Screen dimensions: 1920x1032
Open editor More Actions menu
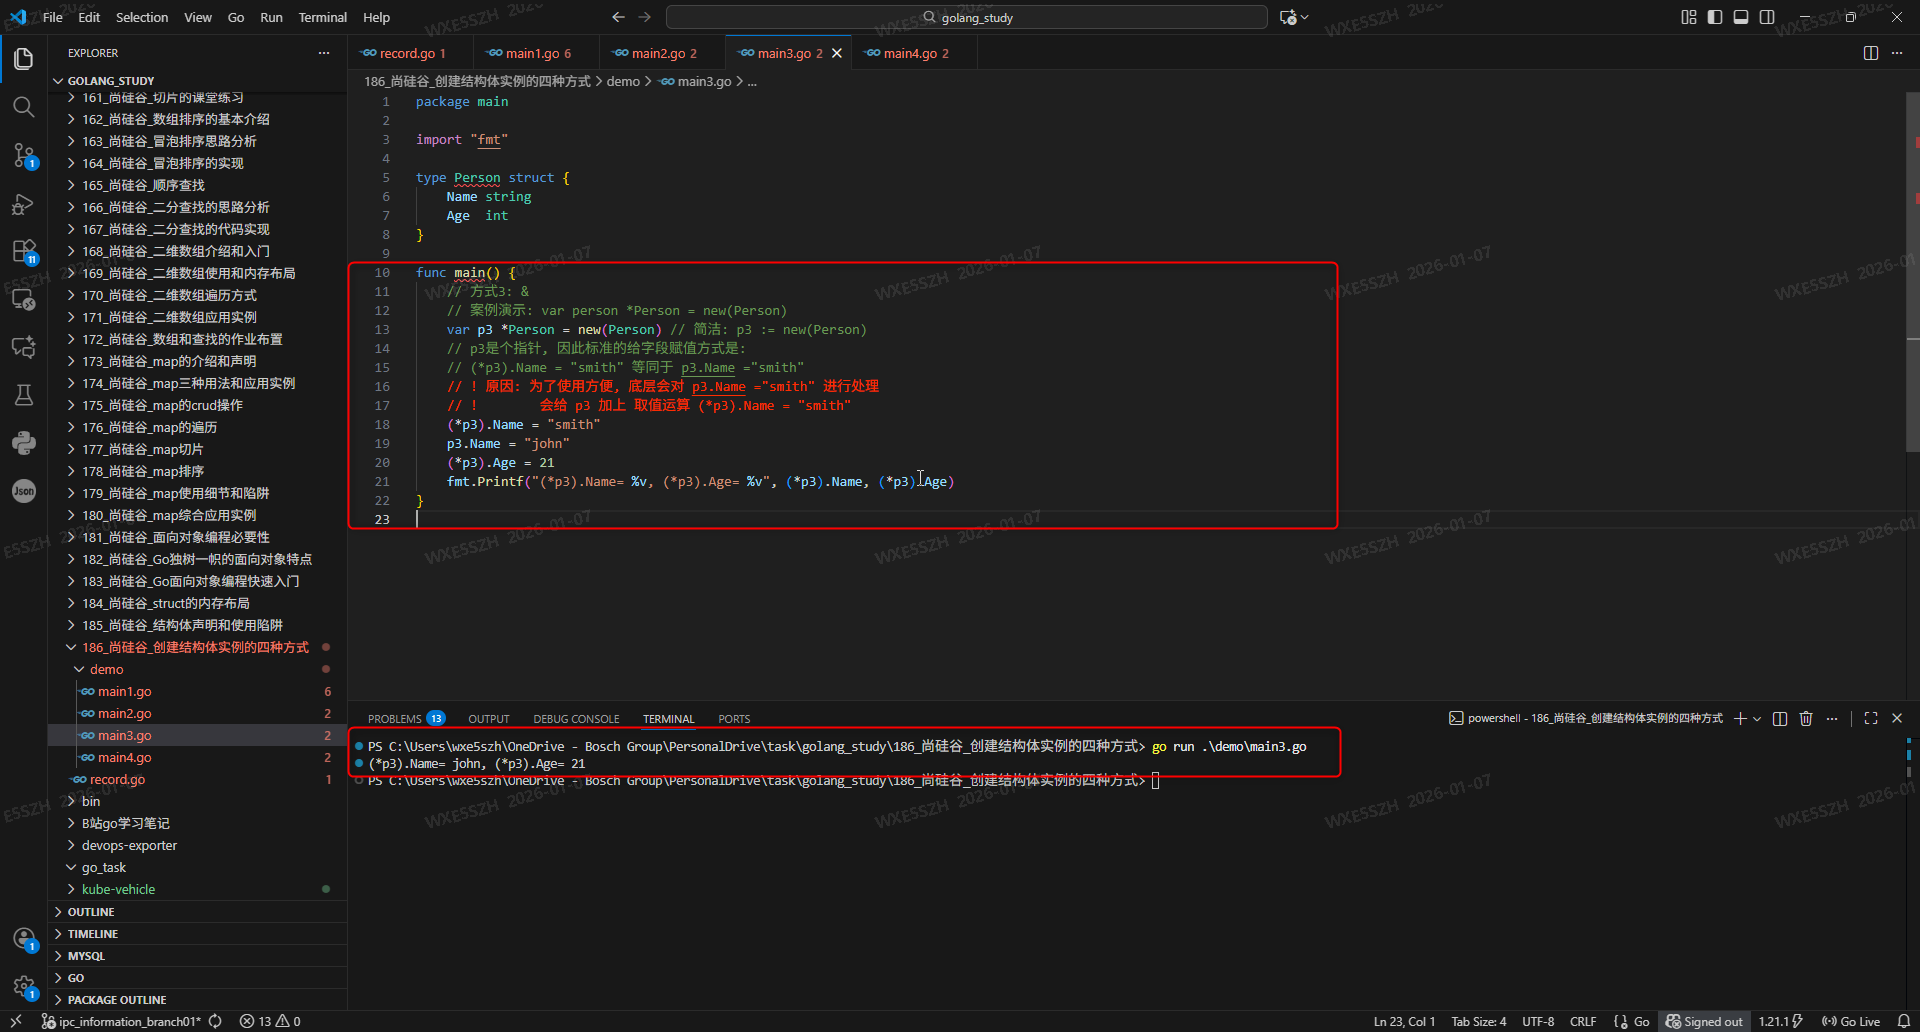click(x=1897, y=53)
